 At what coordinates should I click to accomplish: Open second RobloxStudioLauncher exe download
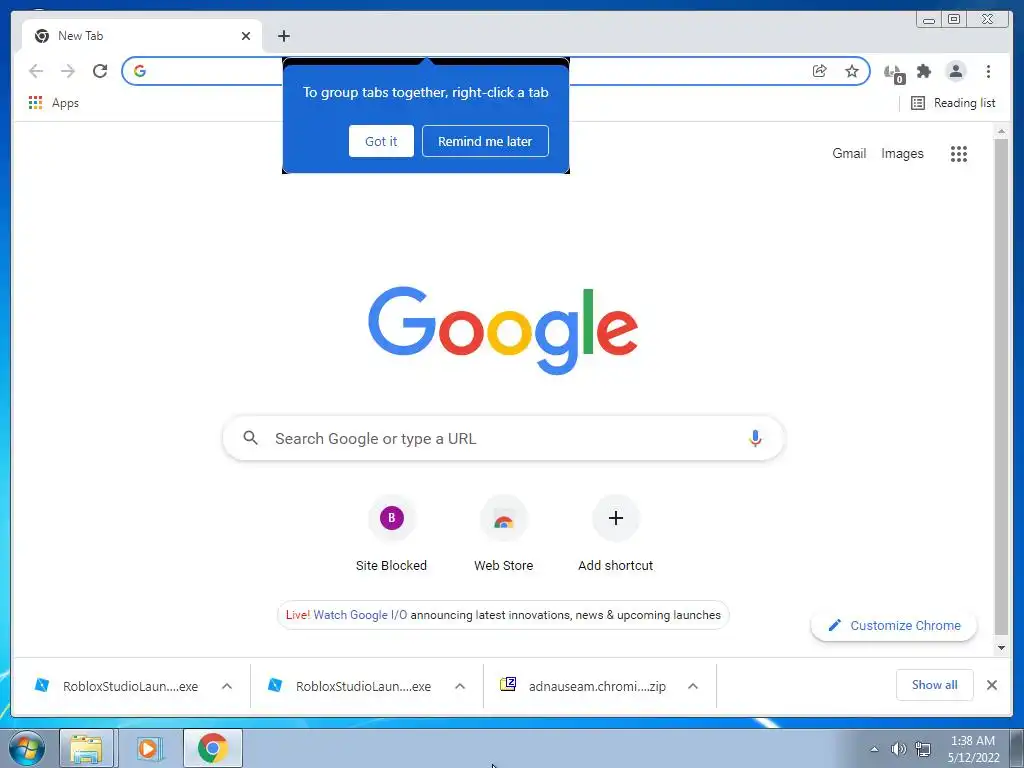[x=351, y=686]
